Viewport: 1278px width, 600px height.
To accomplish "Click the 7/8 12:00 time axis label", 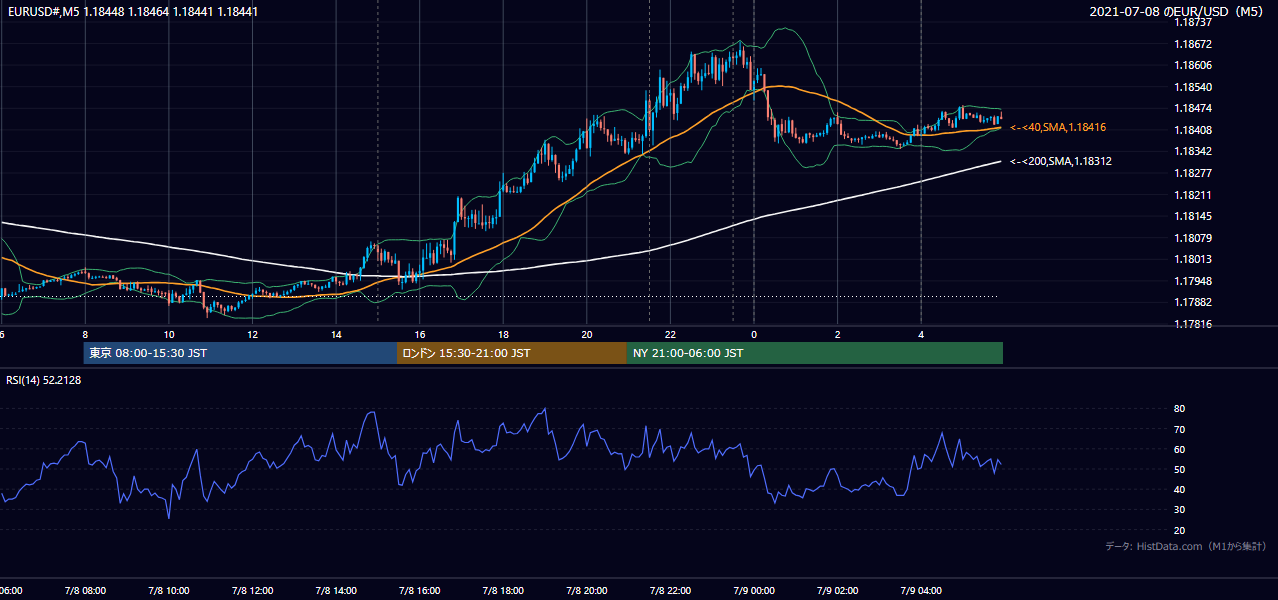I will [x=252, y=590].
